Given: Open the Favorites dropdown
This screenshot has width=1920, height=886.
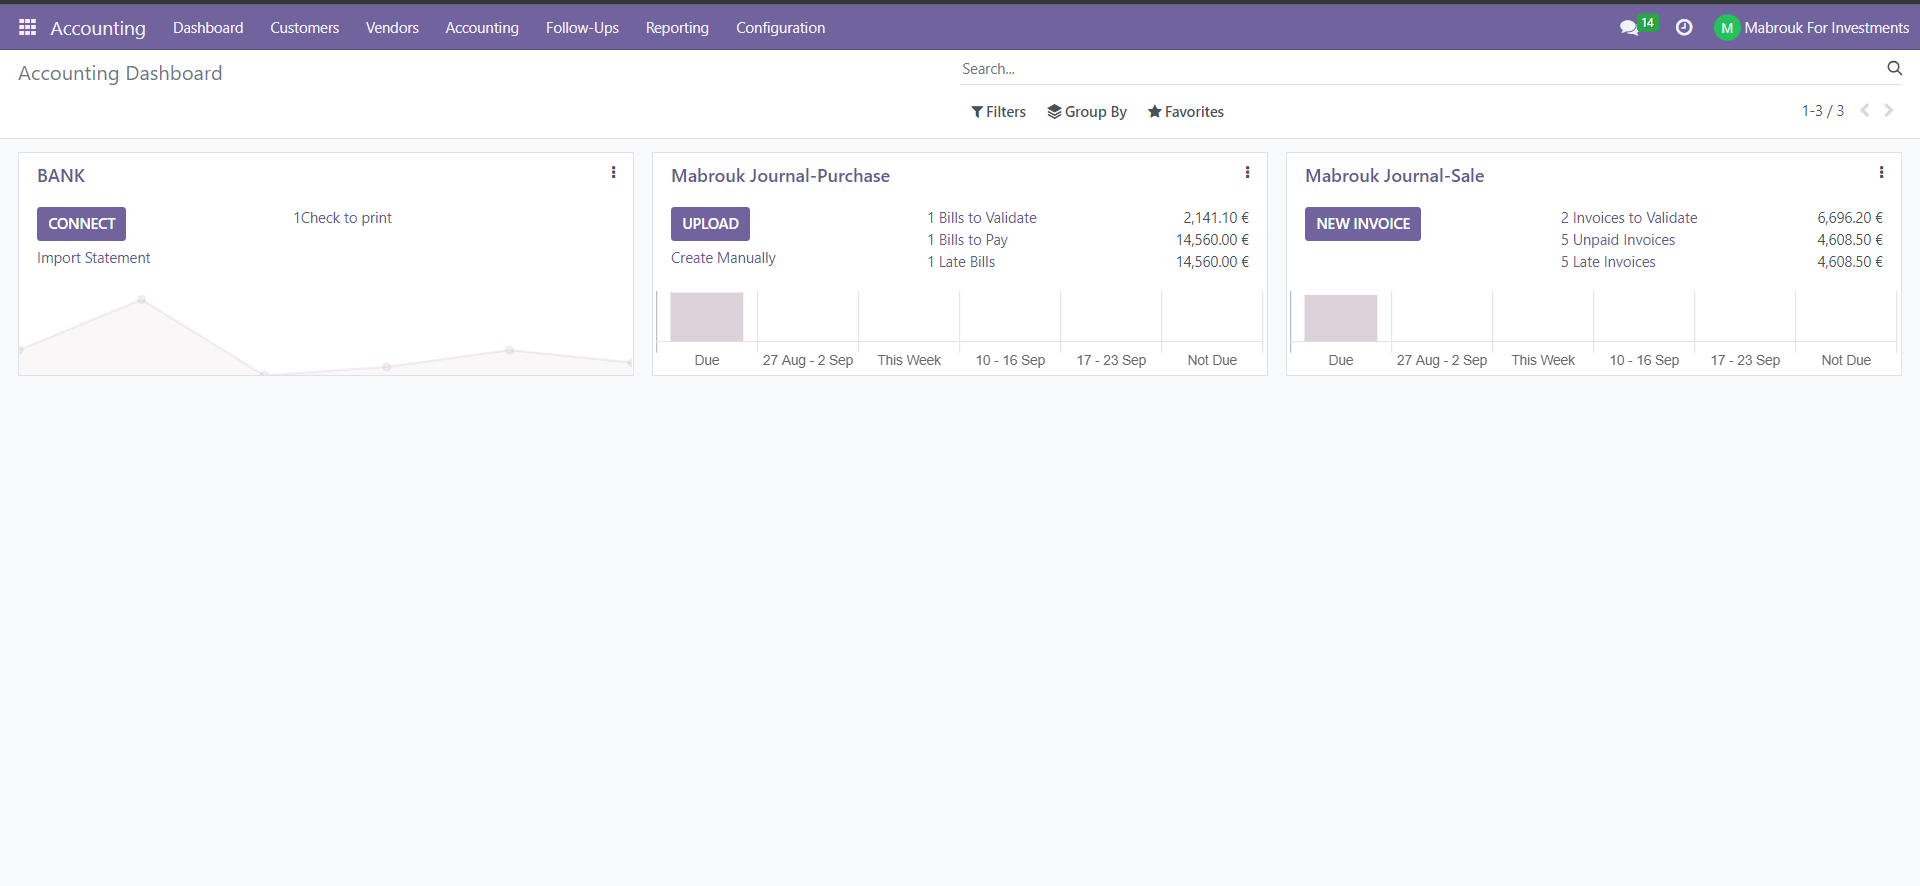Looking at the screenshot, I should coord(1186,112).
